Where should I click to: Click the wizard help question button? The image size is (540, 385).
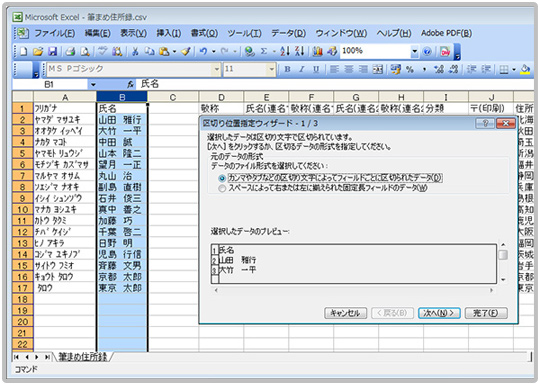click(x=485, y=123)
